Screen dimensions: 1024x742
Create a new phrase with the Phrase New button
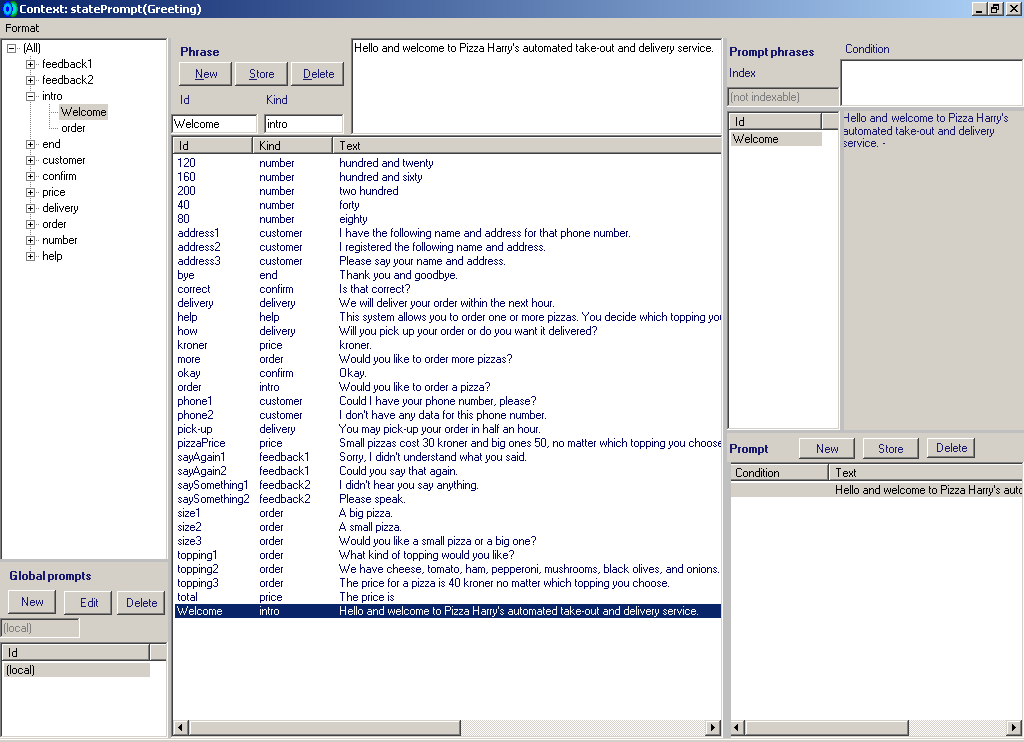coord(206,74)
